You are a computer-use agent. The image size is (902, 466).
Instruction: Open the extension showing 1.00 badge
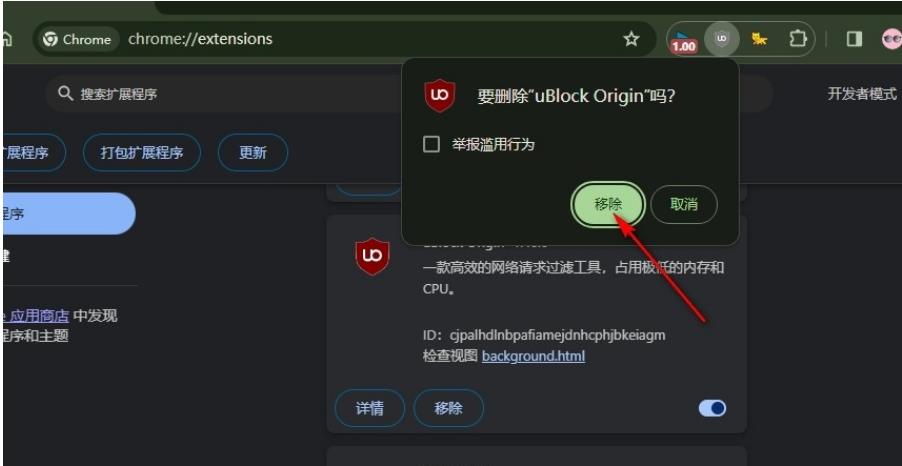[x=683, y=40]
